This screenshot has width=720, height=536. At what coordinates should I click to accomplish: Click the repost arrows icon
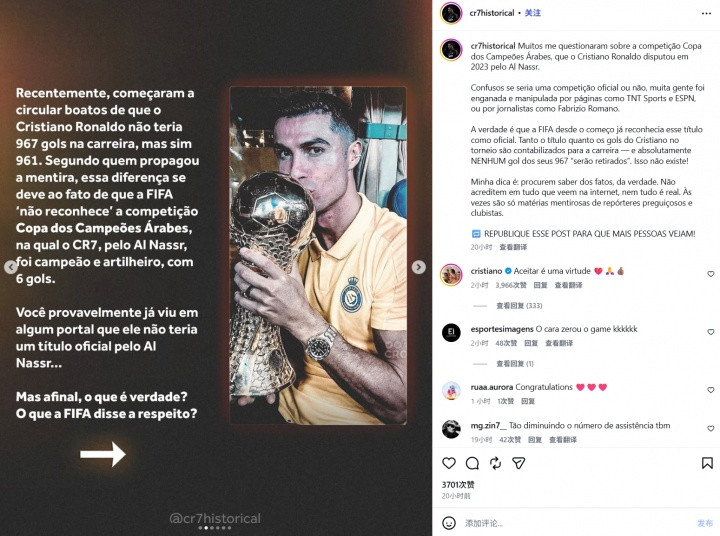[x=495, y=463]
